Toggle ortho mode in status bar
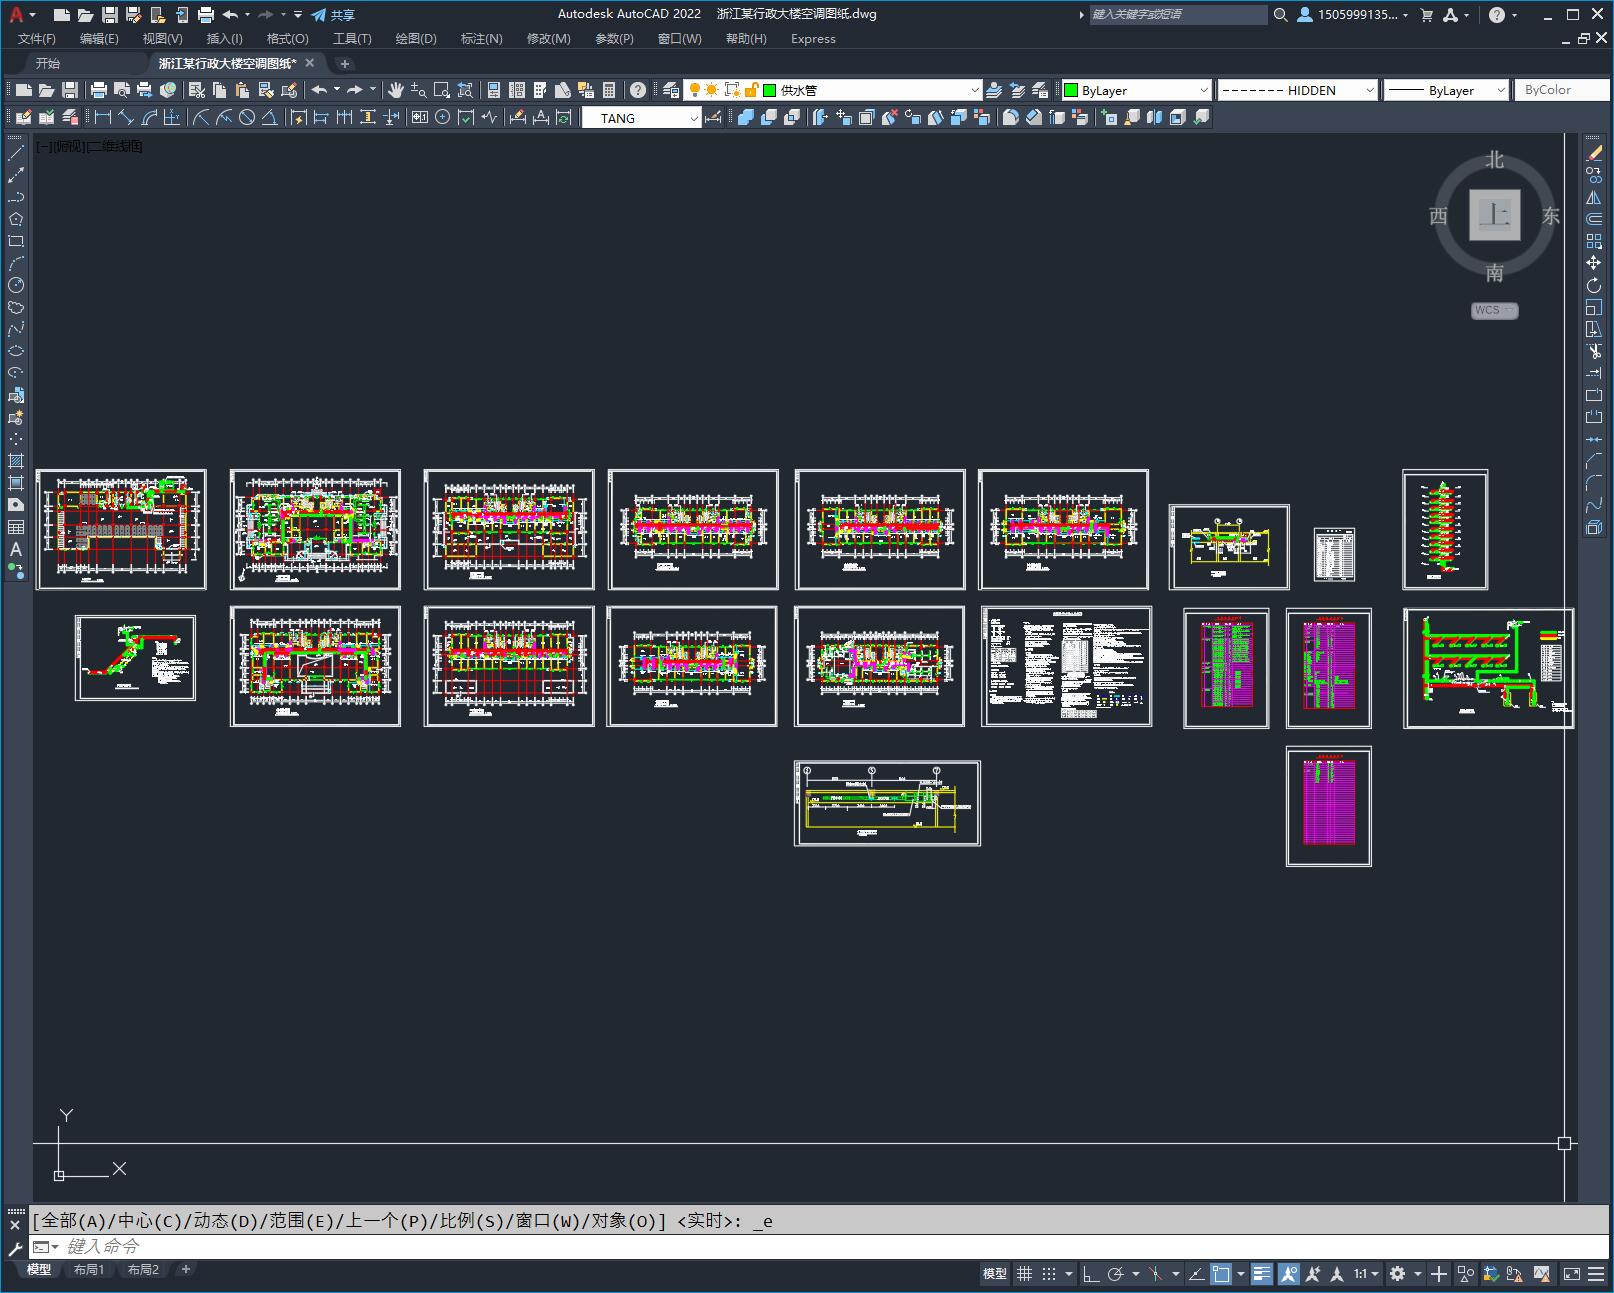The height and width of the screenshot is (1293, 1614). 1090,1274
